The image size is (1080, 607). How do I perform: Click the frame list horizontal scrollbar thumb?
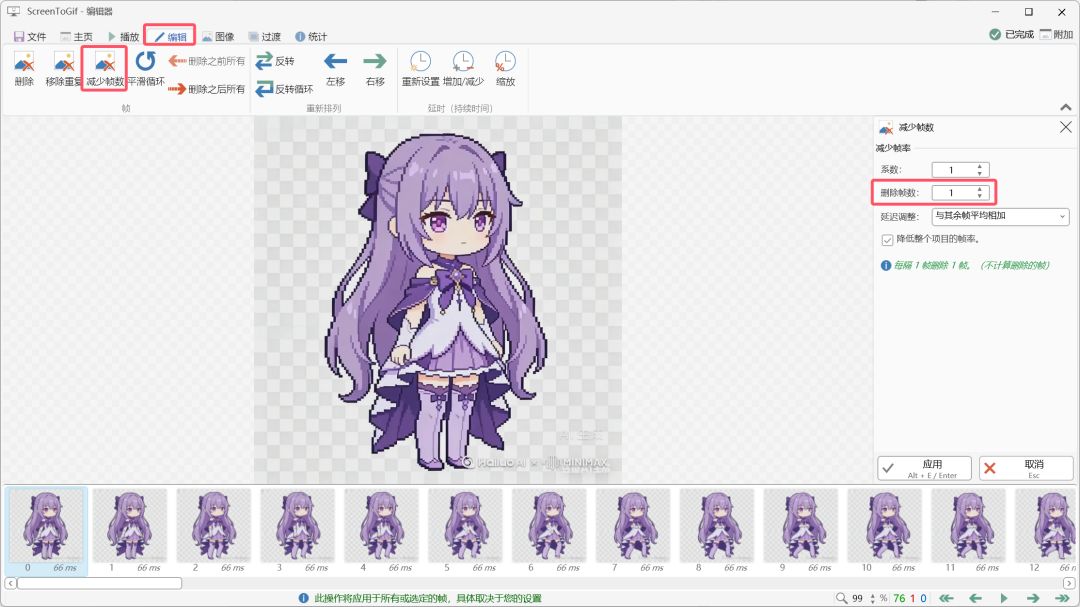[x=99, y=583]
